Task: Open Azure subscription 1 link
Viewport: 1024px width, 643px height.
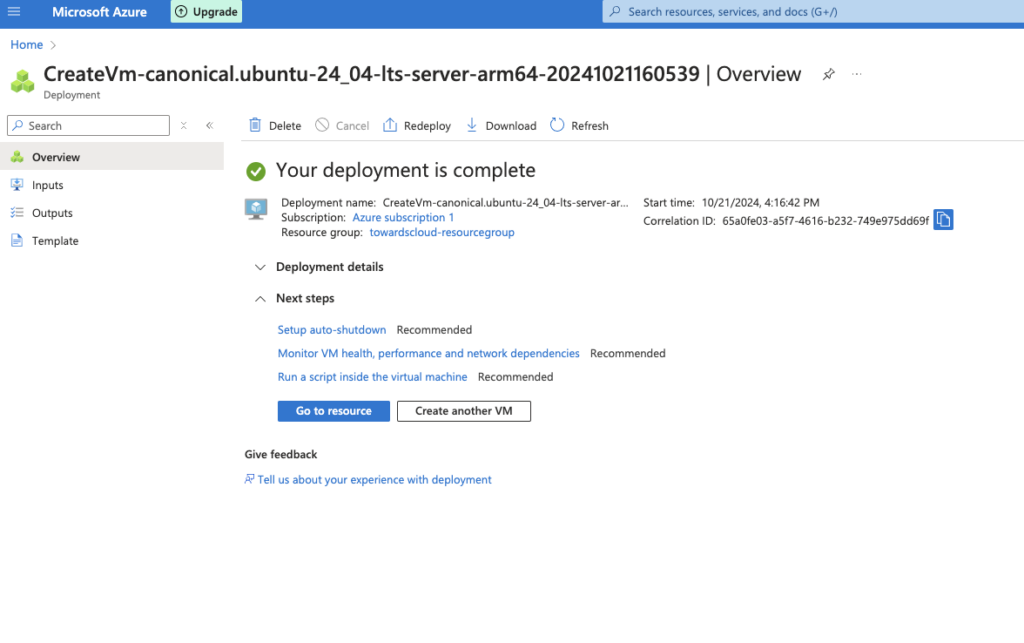Action: 403,217
